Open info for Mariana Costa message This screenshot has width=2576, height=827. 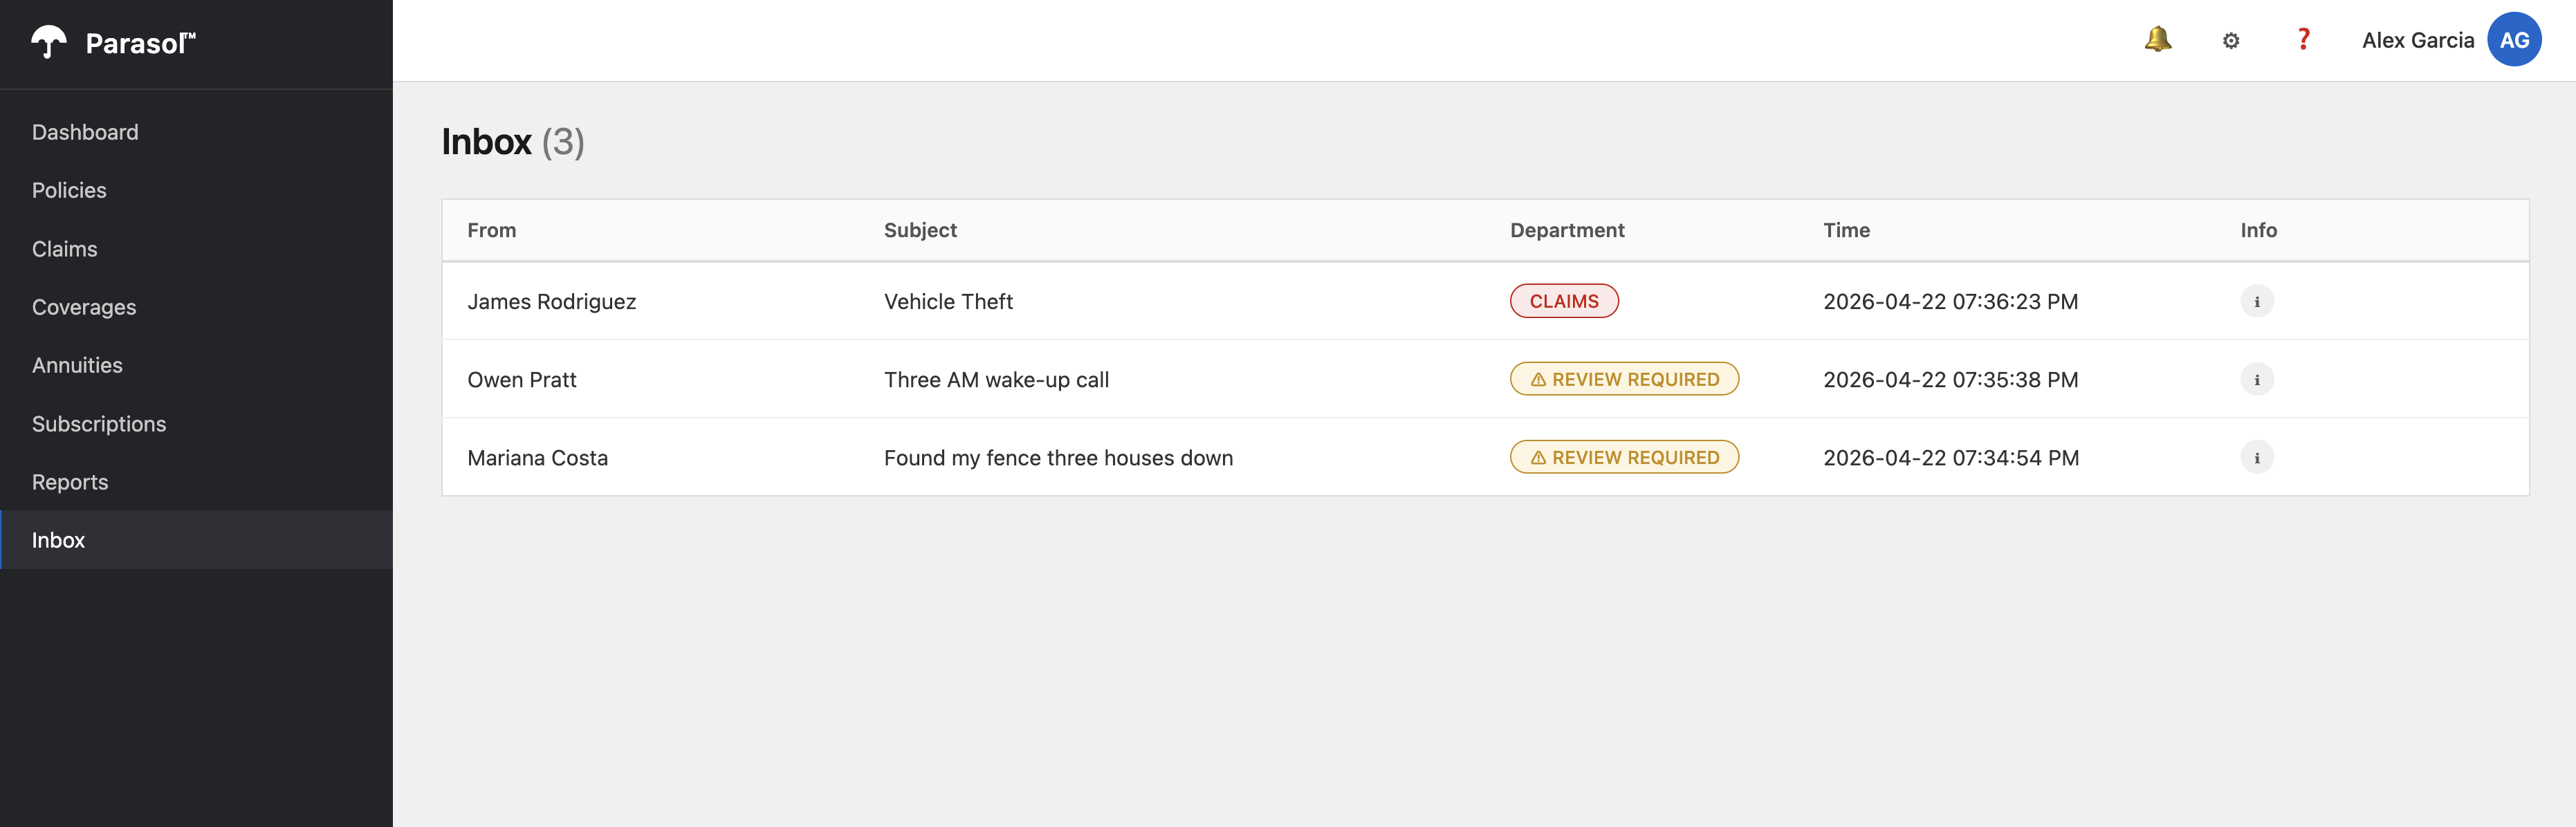point(2256,458)
